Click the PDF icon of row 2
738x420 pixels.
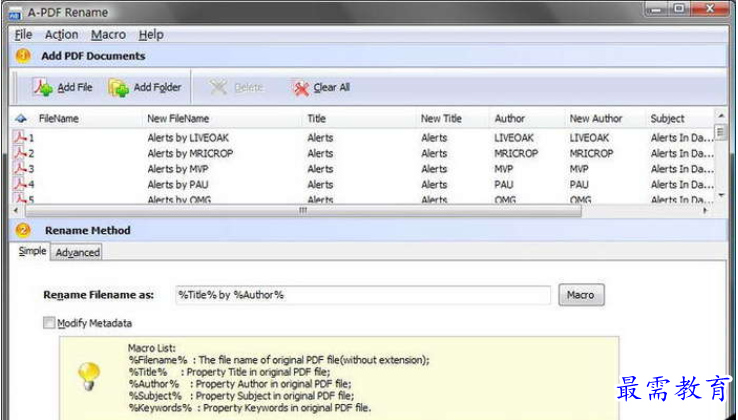tap(19, 153)
